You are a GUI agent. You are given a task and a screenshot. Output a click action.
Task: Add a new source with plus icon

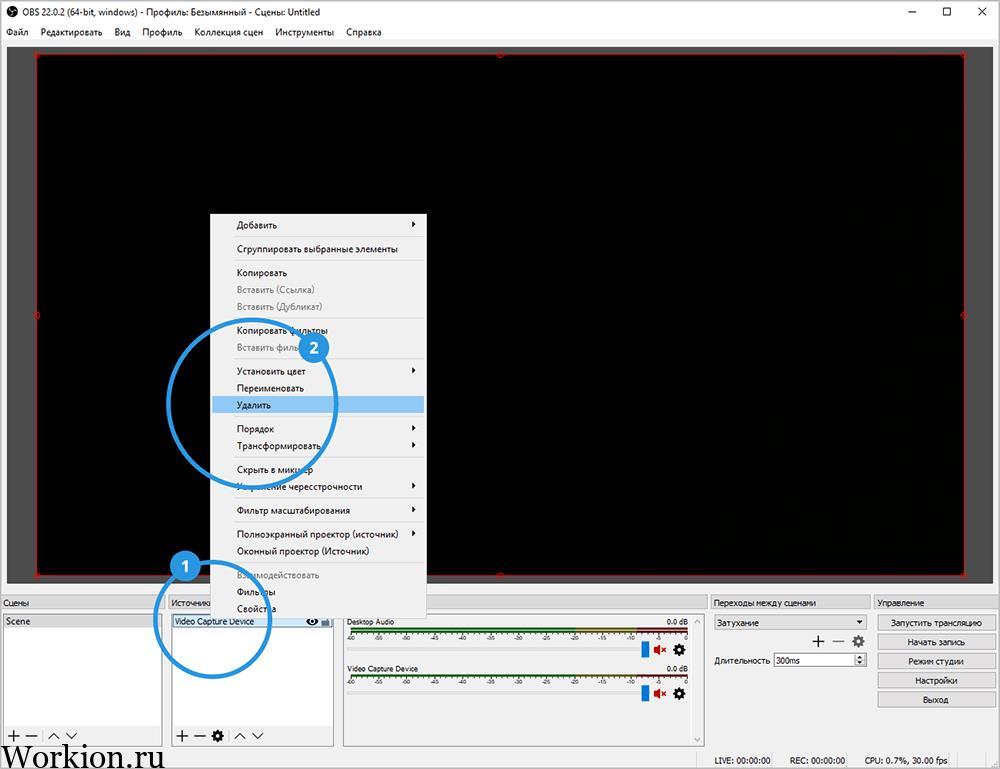point(182,736)
